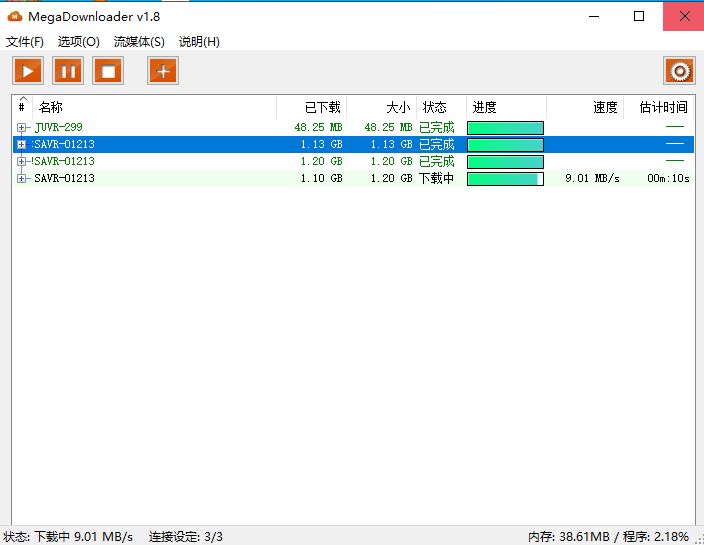Select the highlighted :SAVR-01213 row name

coord(63,145)
